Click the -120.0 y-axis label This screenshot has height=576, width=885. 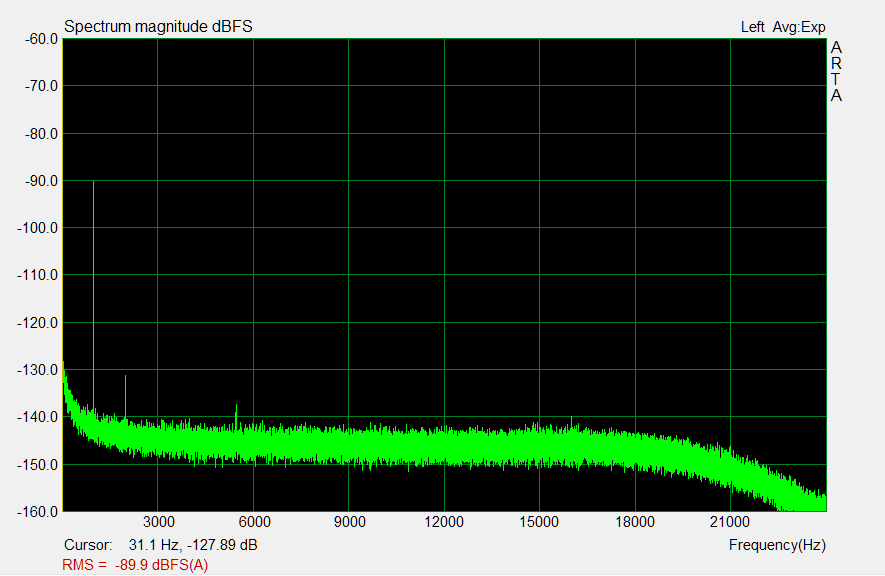[38, 323]
